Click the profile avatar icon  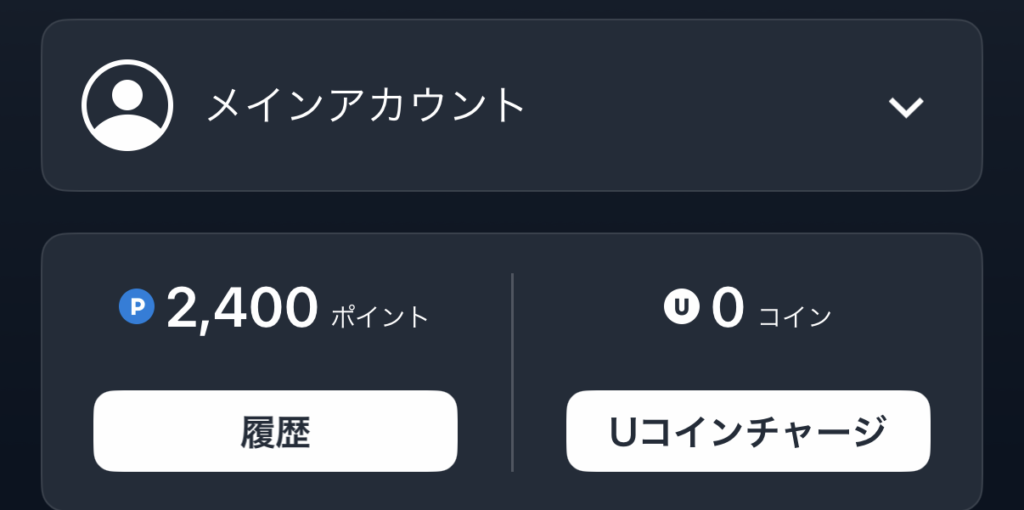click(127, 105)
